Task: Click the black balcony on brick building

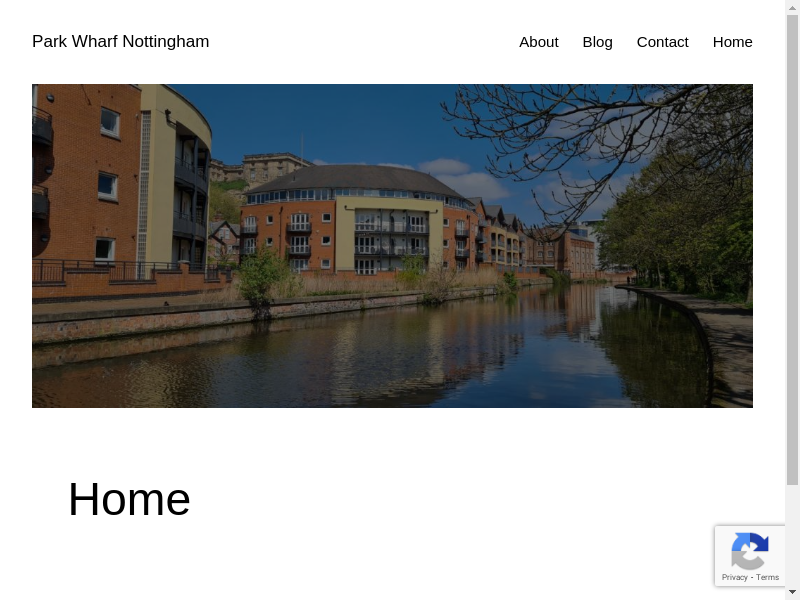Action: (42, 127)
